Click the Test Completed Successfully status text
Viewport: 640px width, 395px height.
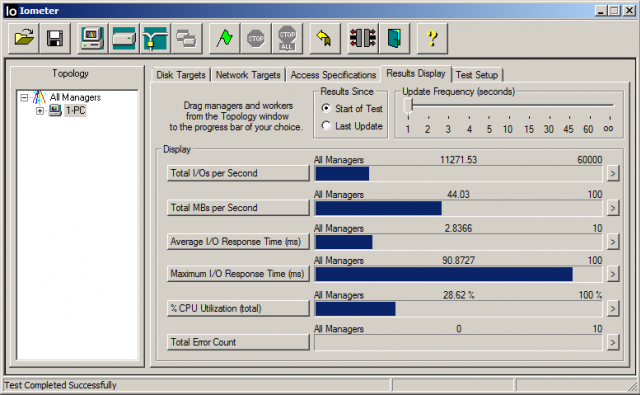coord(60,385)
